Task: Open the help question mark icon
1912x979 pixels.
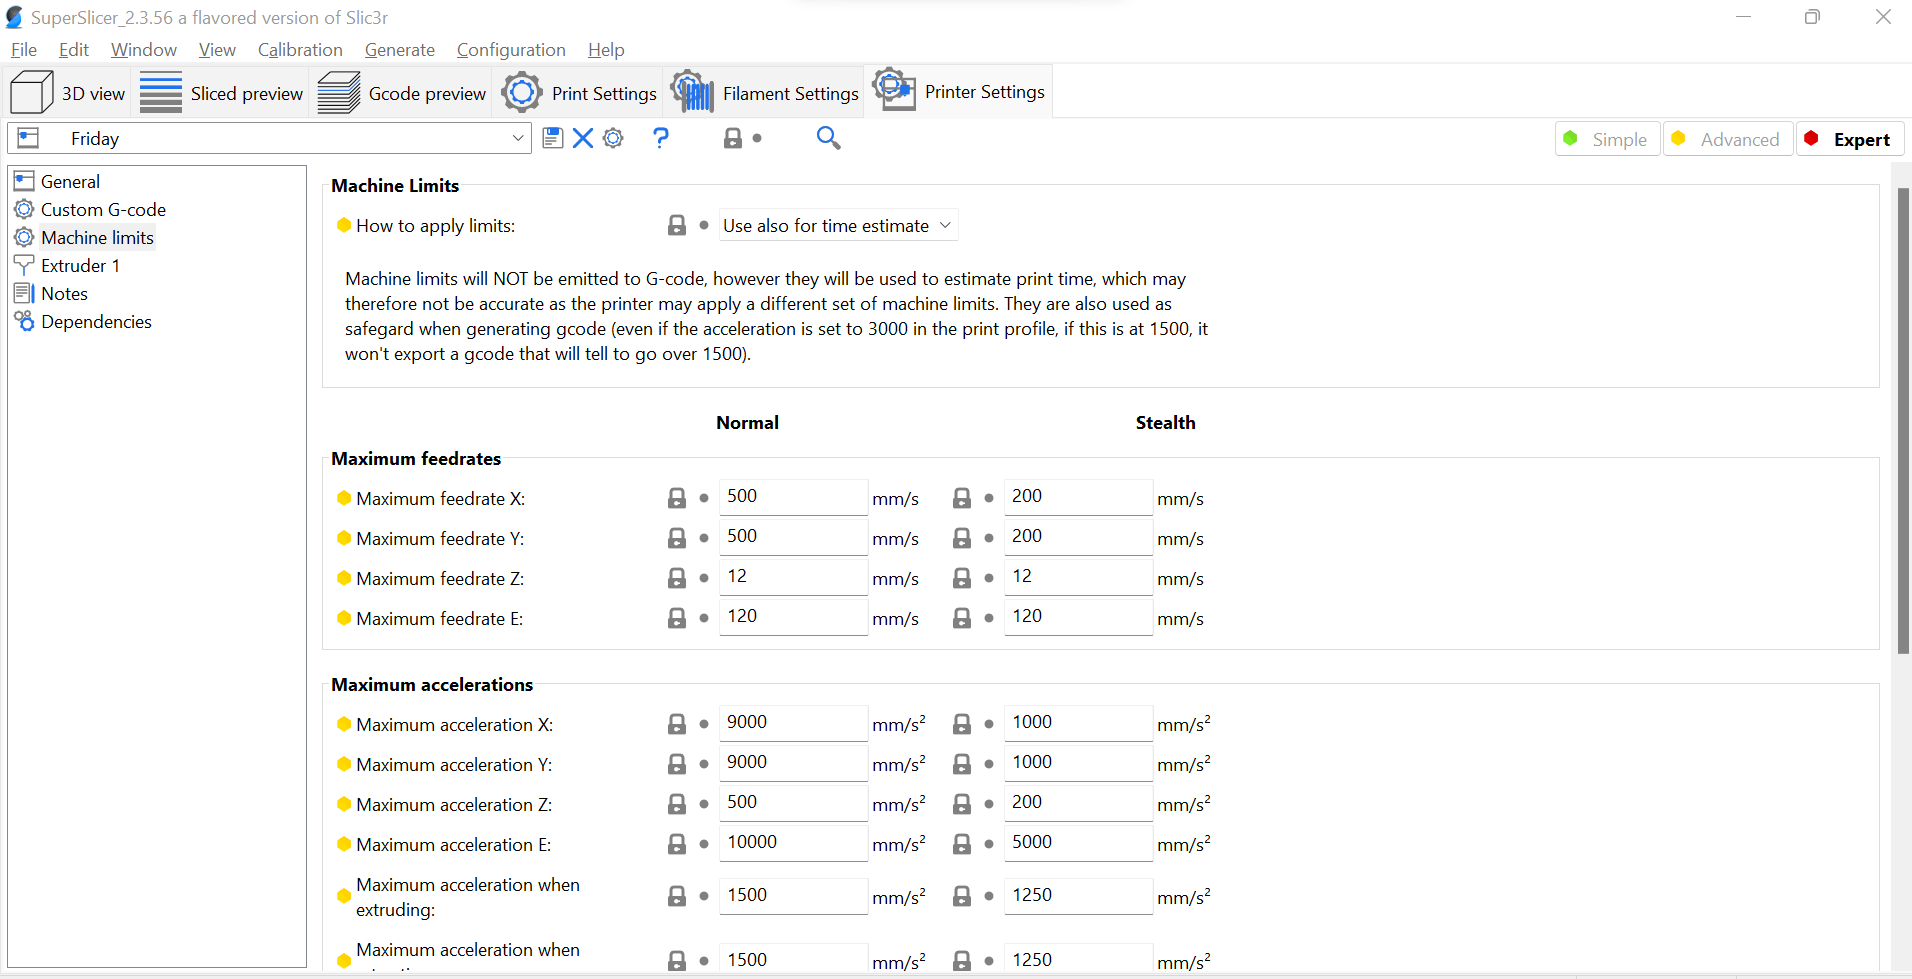Action: click(661, 138)
